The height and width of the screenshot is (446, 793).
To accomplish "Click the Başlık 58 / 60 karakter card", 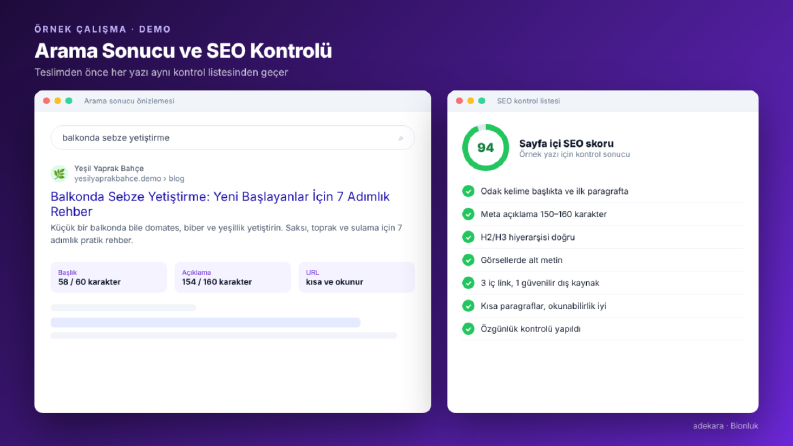I will [109, 277].
